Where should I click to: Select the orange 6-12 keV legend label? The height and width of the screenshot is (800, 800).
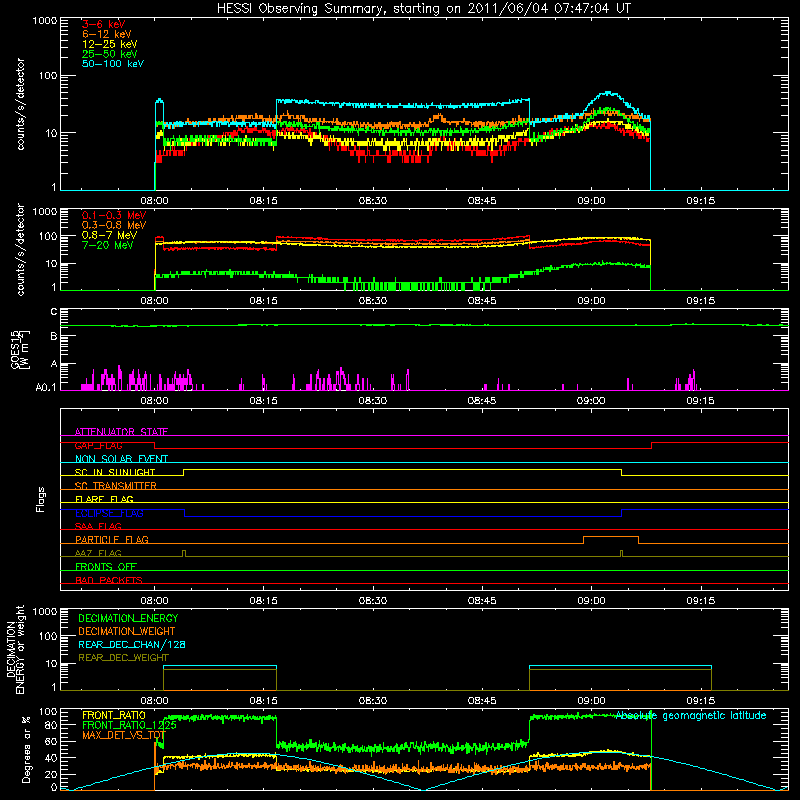pyautogui.click(x=106, y=34)
